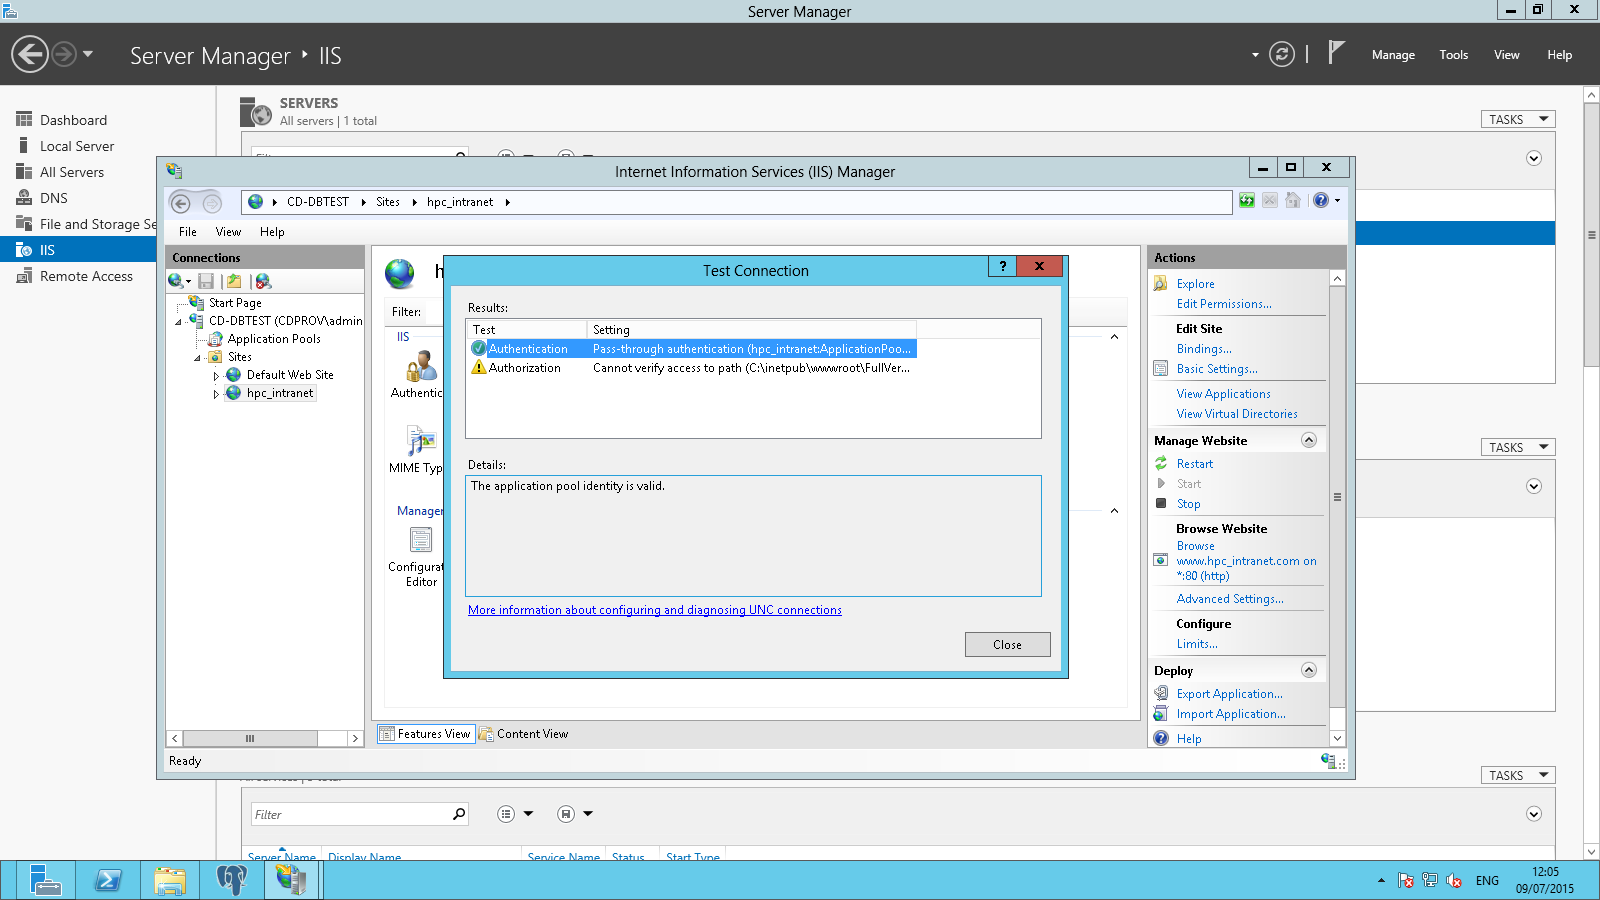
Task: Click Edit Permissions link in Actions
Action: [1224, 304]
